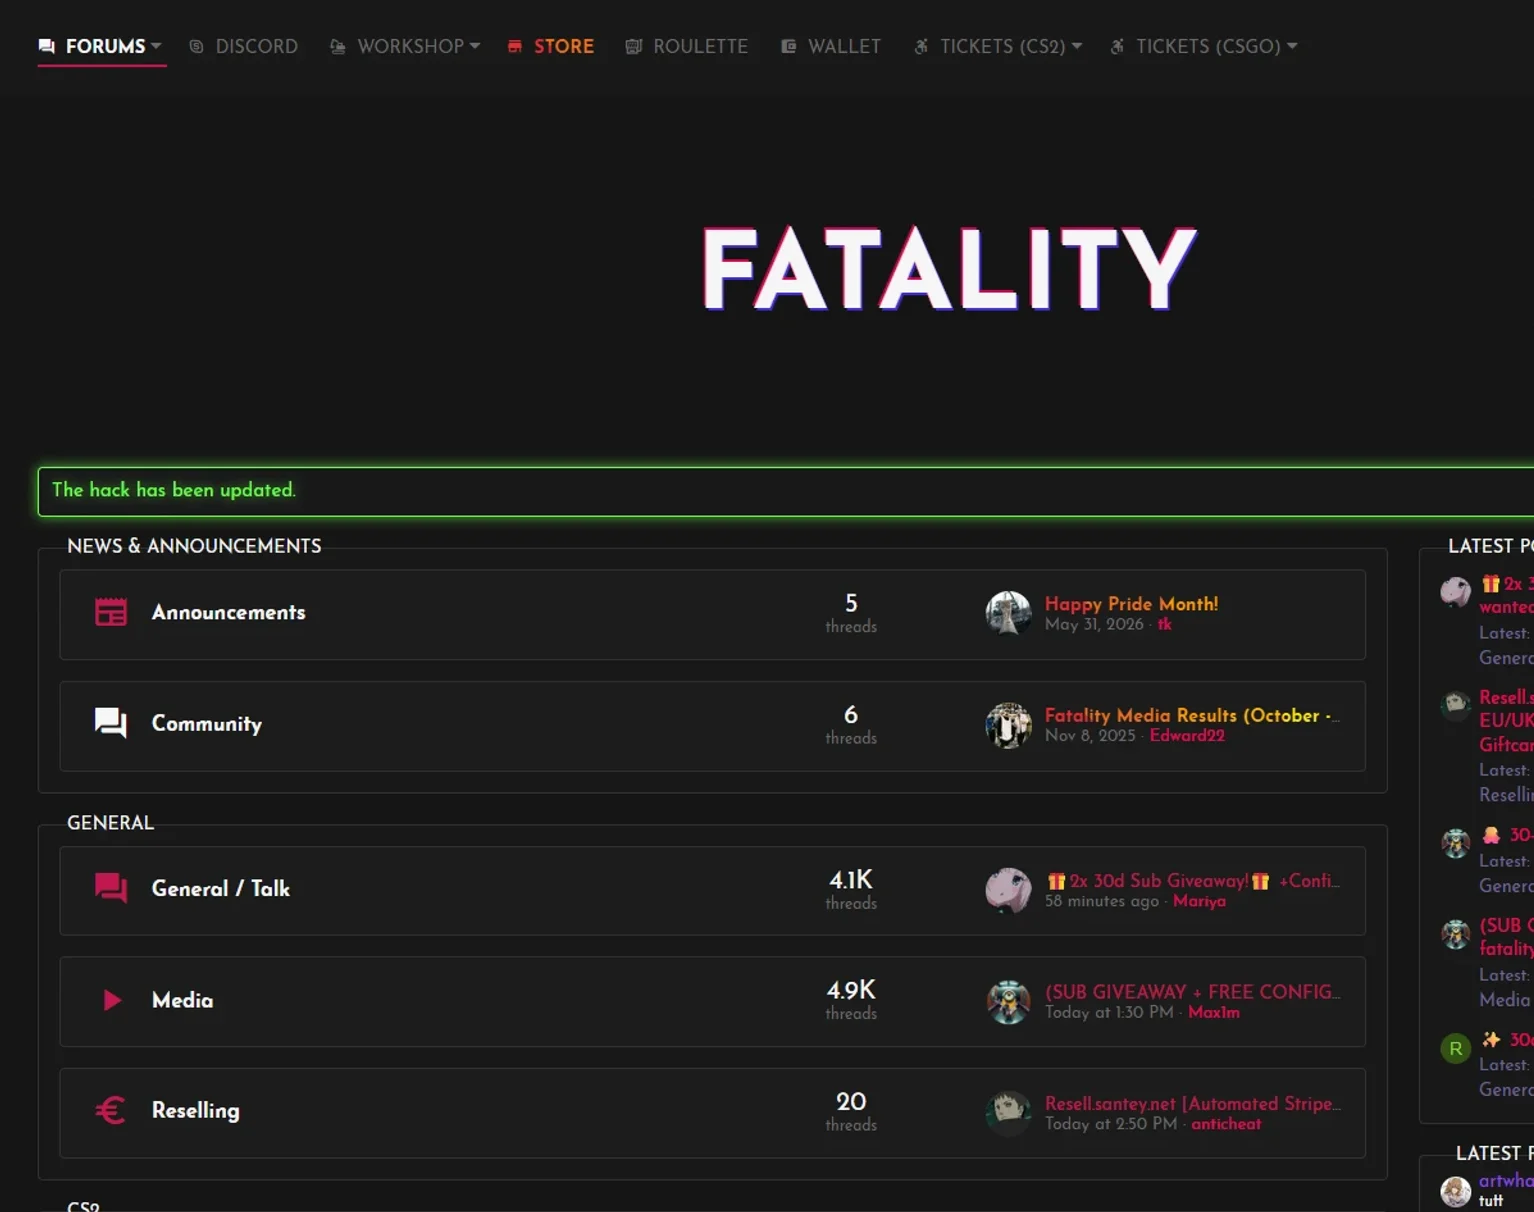Open tk's avatar in Announcements row
Image resolution: width=1534 pixels, height=1212 pixels.
click(x=1008, y=614)
